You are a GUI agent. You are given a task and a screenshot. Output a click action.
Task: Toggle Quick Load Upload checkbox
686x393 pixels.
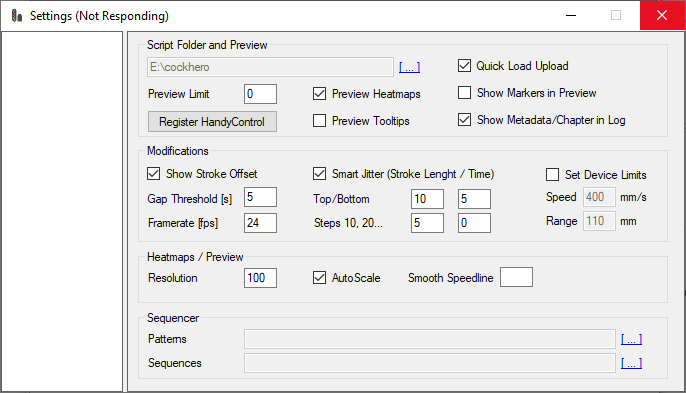[x=464, y=66]
